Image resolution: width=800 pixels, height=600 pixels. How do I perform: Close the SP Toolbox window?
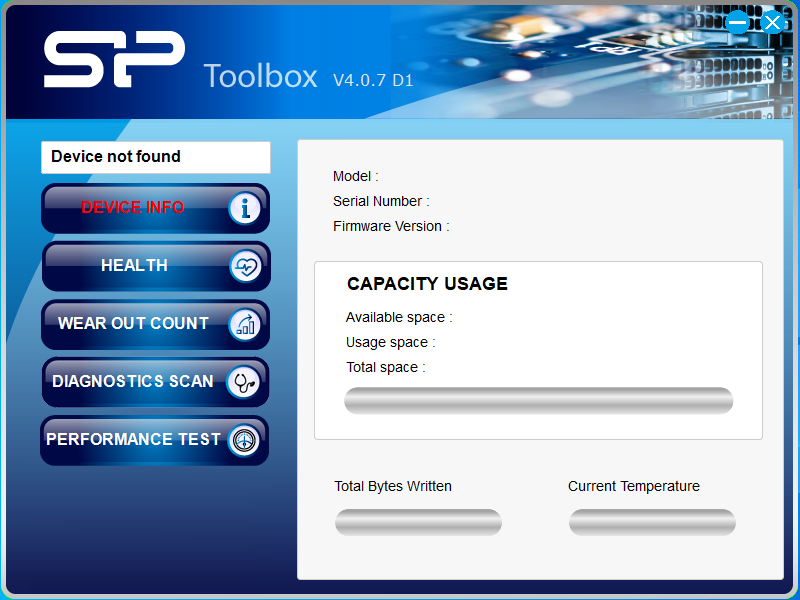point(772,22)
